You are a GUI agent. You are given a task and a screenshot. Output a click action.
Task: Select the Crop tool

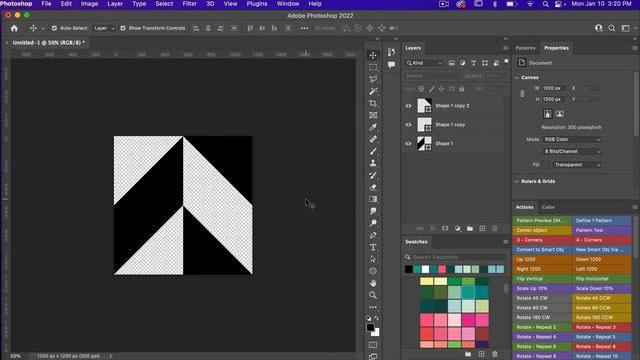[373, 103]
